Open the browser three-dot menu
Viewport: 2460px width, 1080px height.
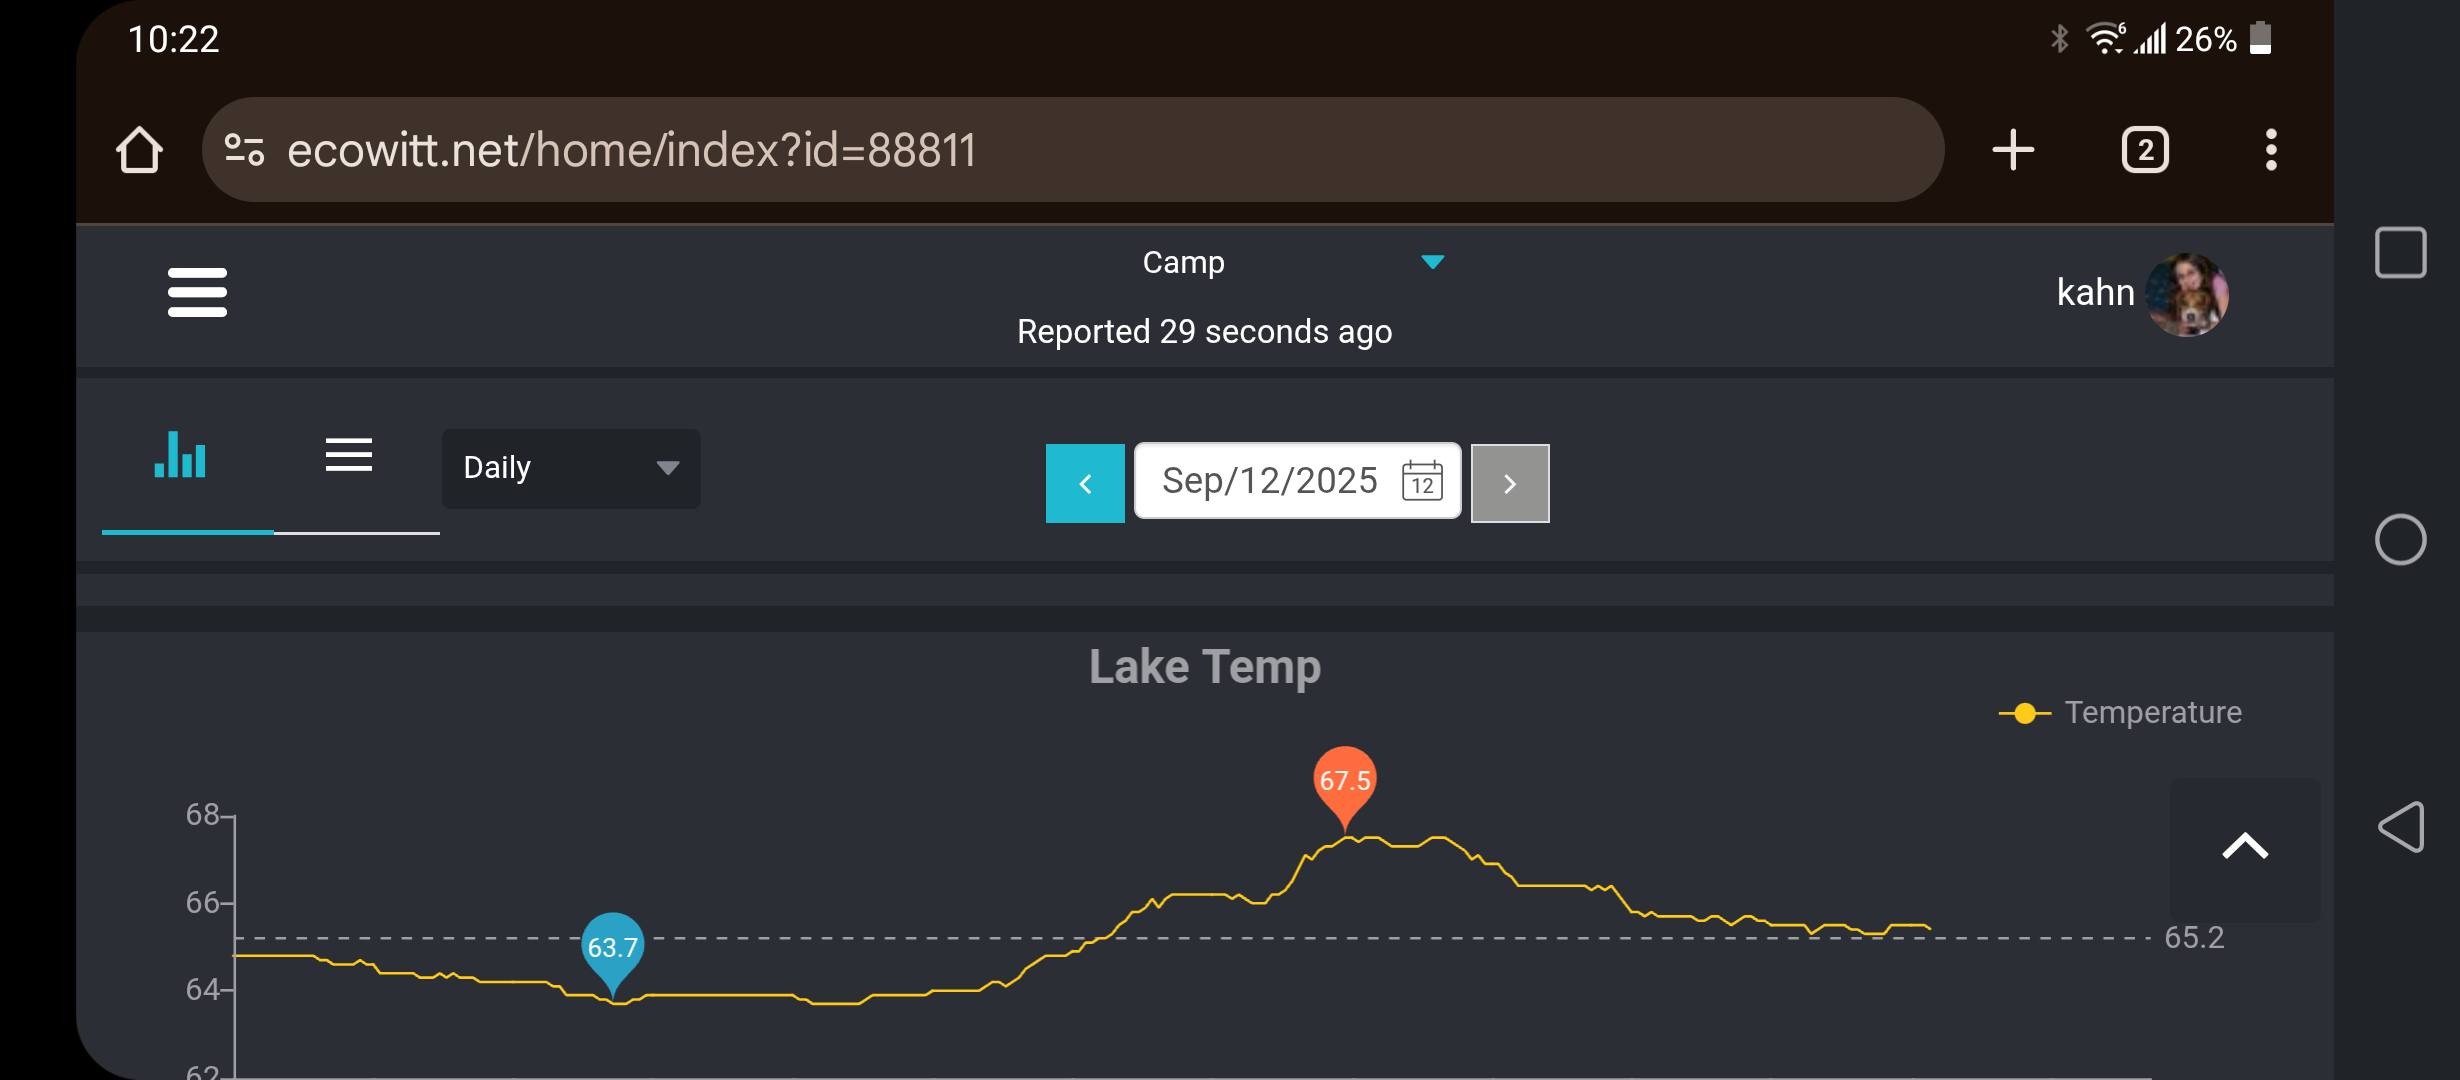click(2271, 150)
